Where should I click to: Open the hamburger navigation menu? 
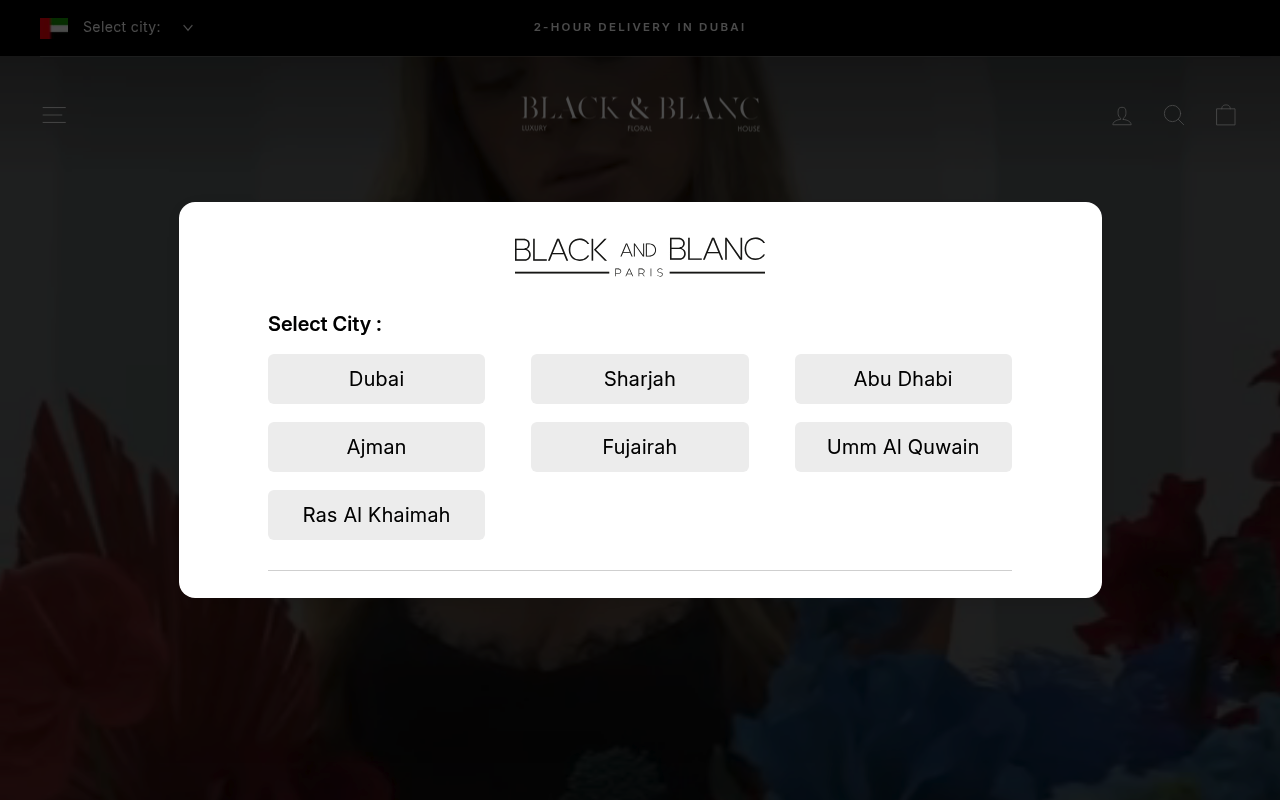(54, 114)
